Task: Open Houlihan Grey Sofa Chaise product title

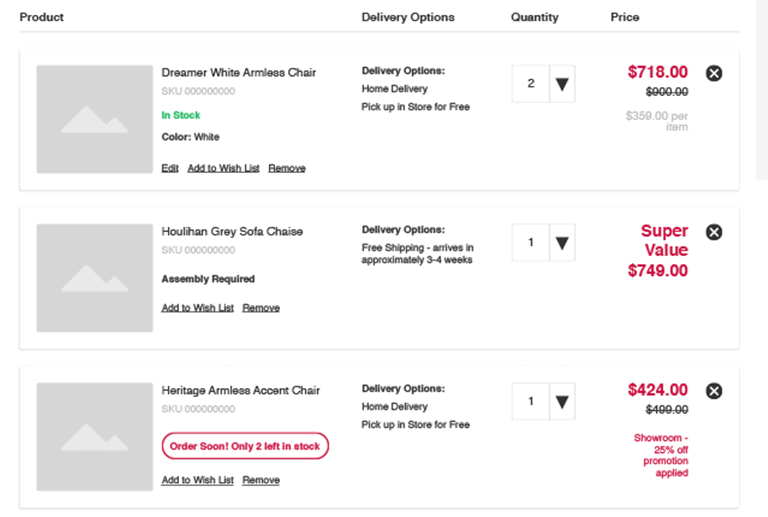Action: click(232, 232)
